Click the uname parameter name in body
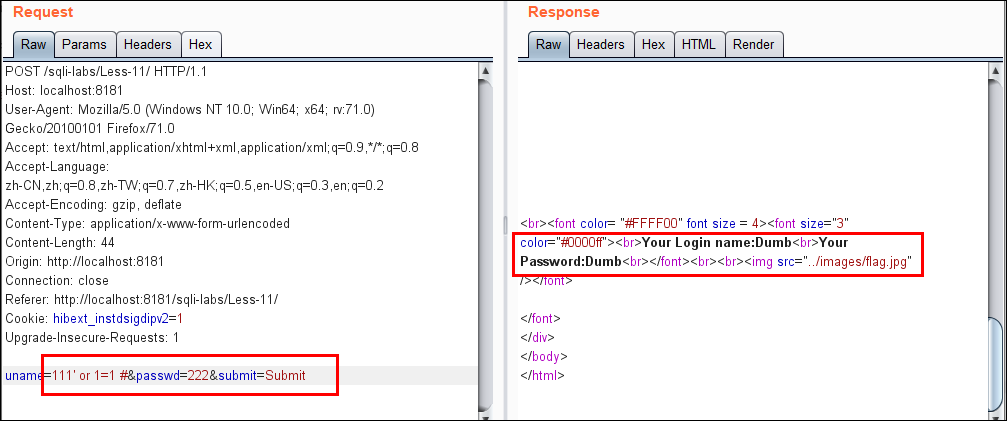This screenshot has width=1007, height=421. coord(24,375)
